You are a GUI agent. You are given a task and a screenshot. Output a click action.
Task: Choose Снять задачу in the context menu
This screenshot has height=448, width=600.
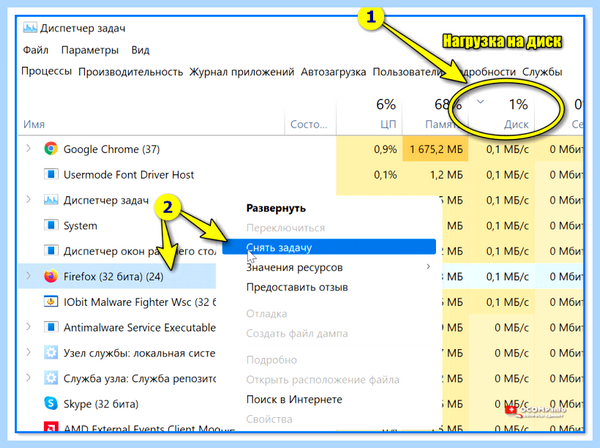tap(329, 247)
